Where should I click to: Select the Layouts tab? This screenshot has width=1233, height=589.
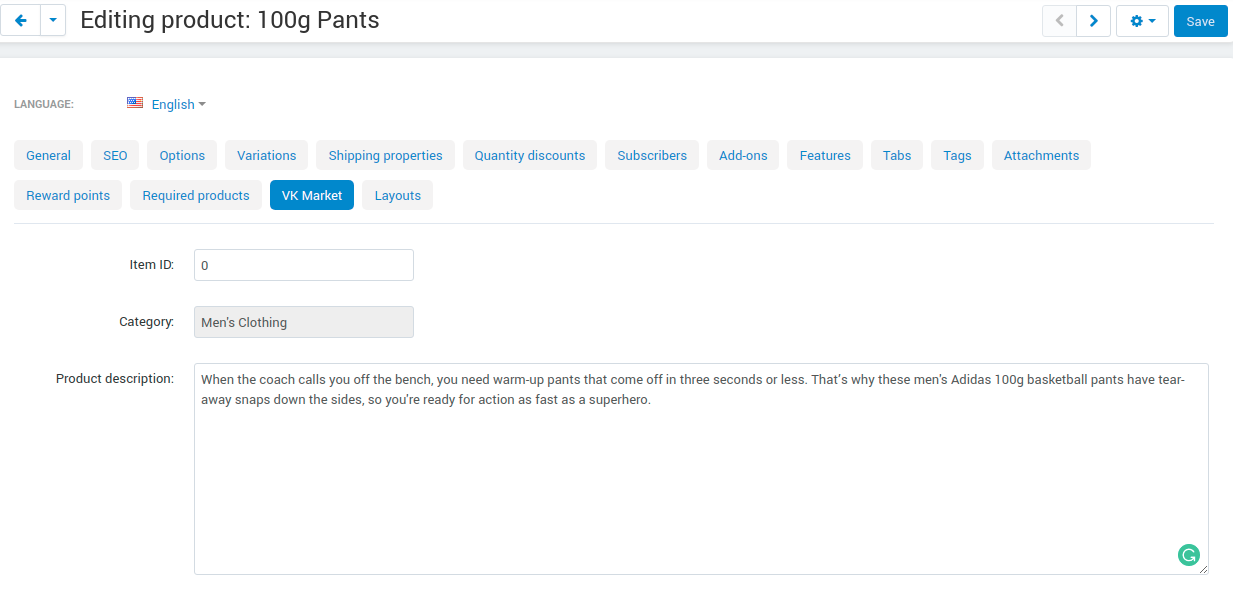(398, 195)
